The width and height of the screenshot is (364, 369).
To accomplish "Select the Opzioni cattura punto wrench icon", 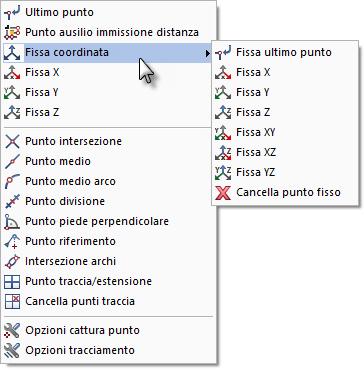I will click(12, 331).
